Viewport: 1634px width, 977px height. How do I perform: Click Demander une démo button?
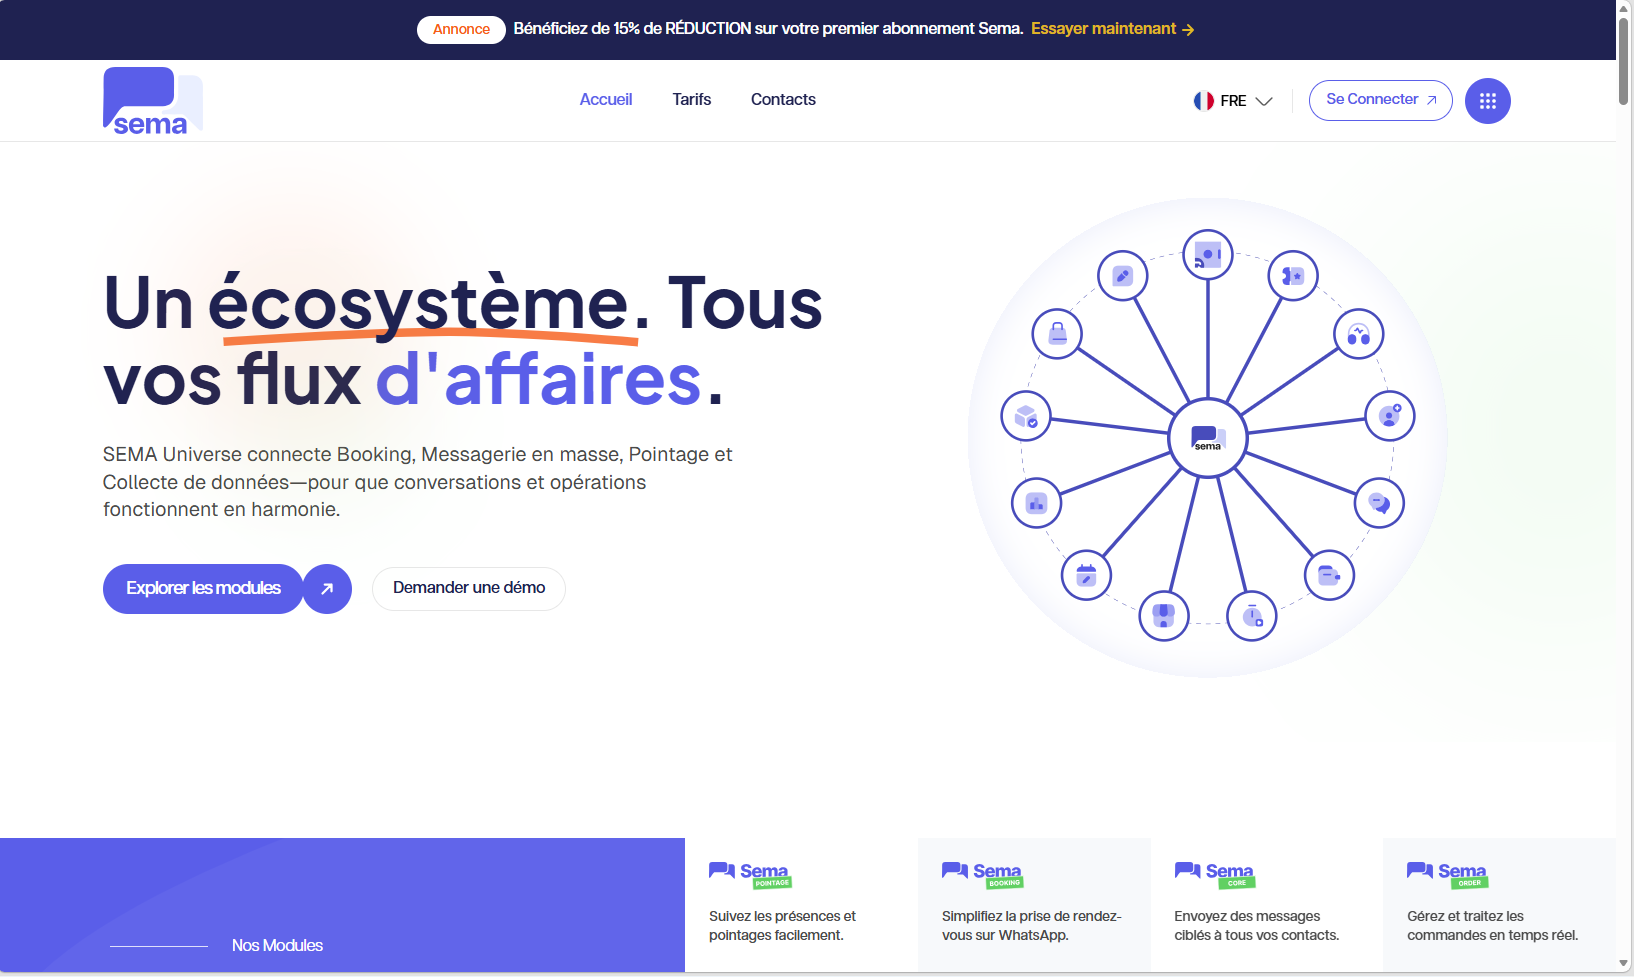(468, 588)
